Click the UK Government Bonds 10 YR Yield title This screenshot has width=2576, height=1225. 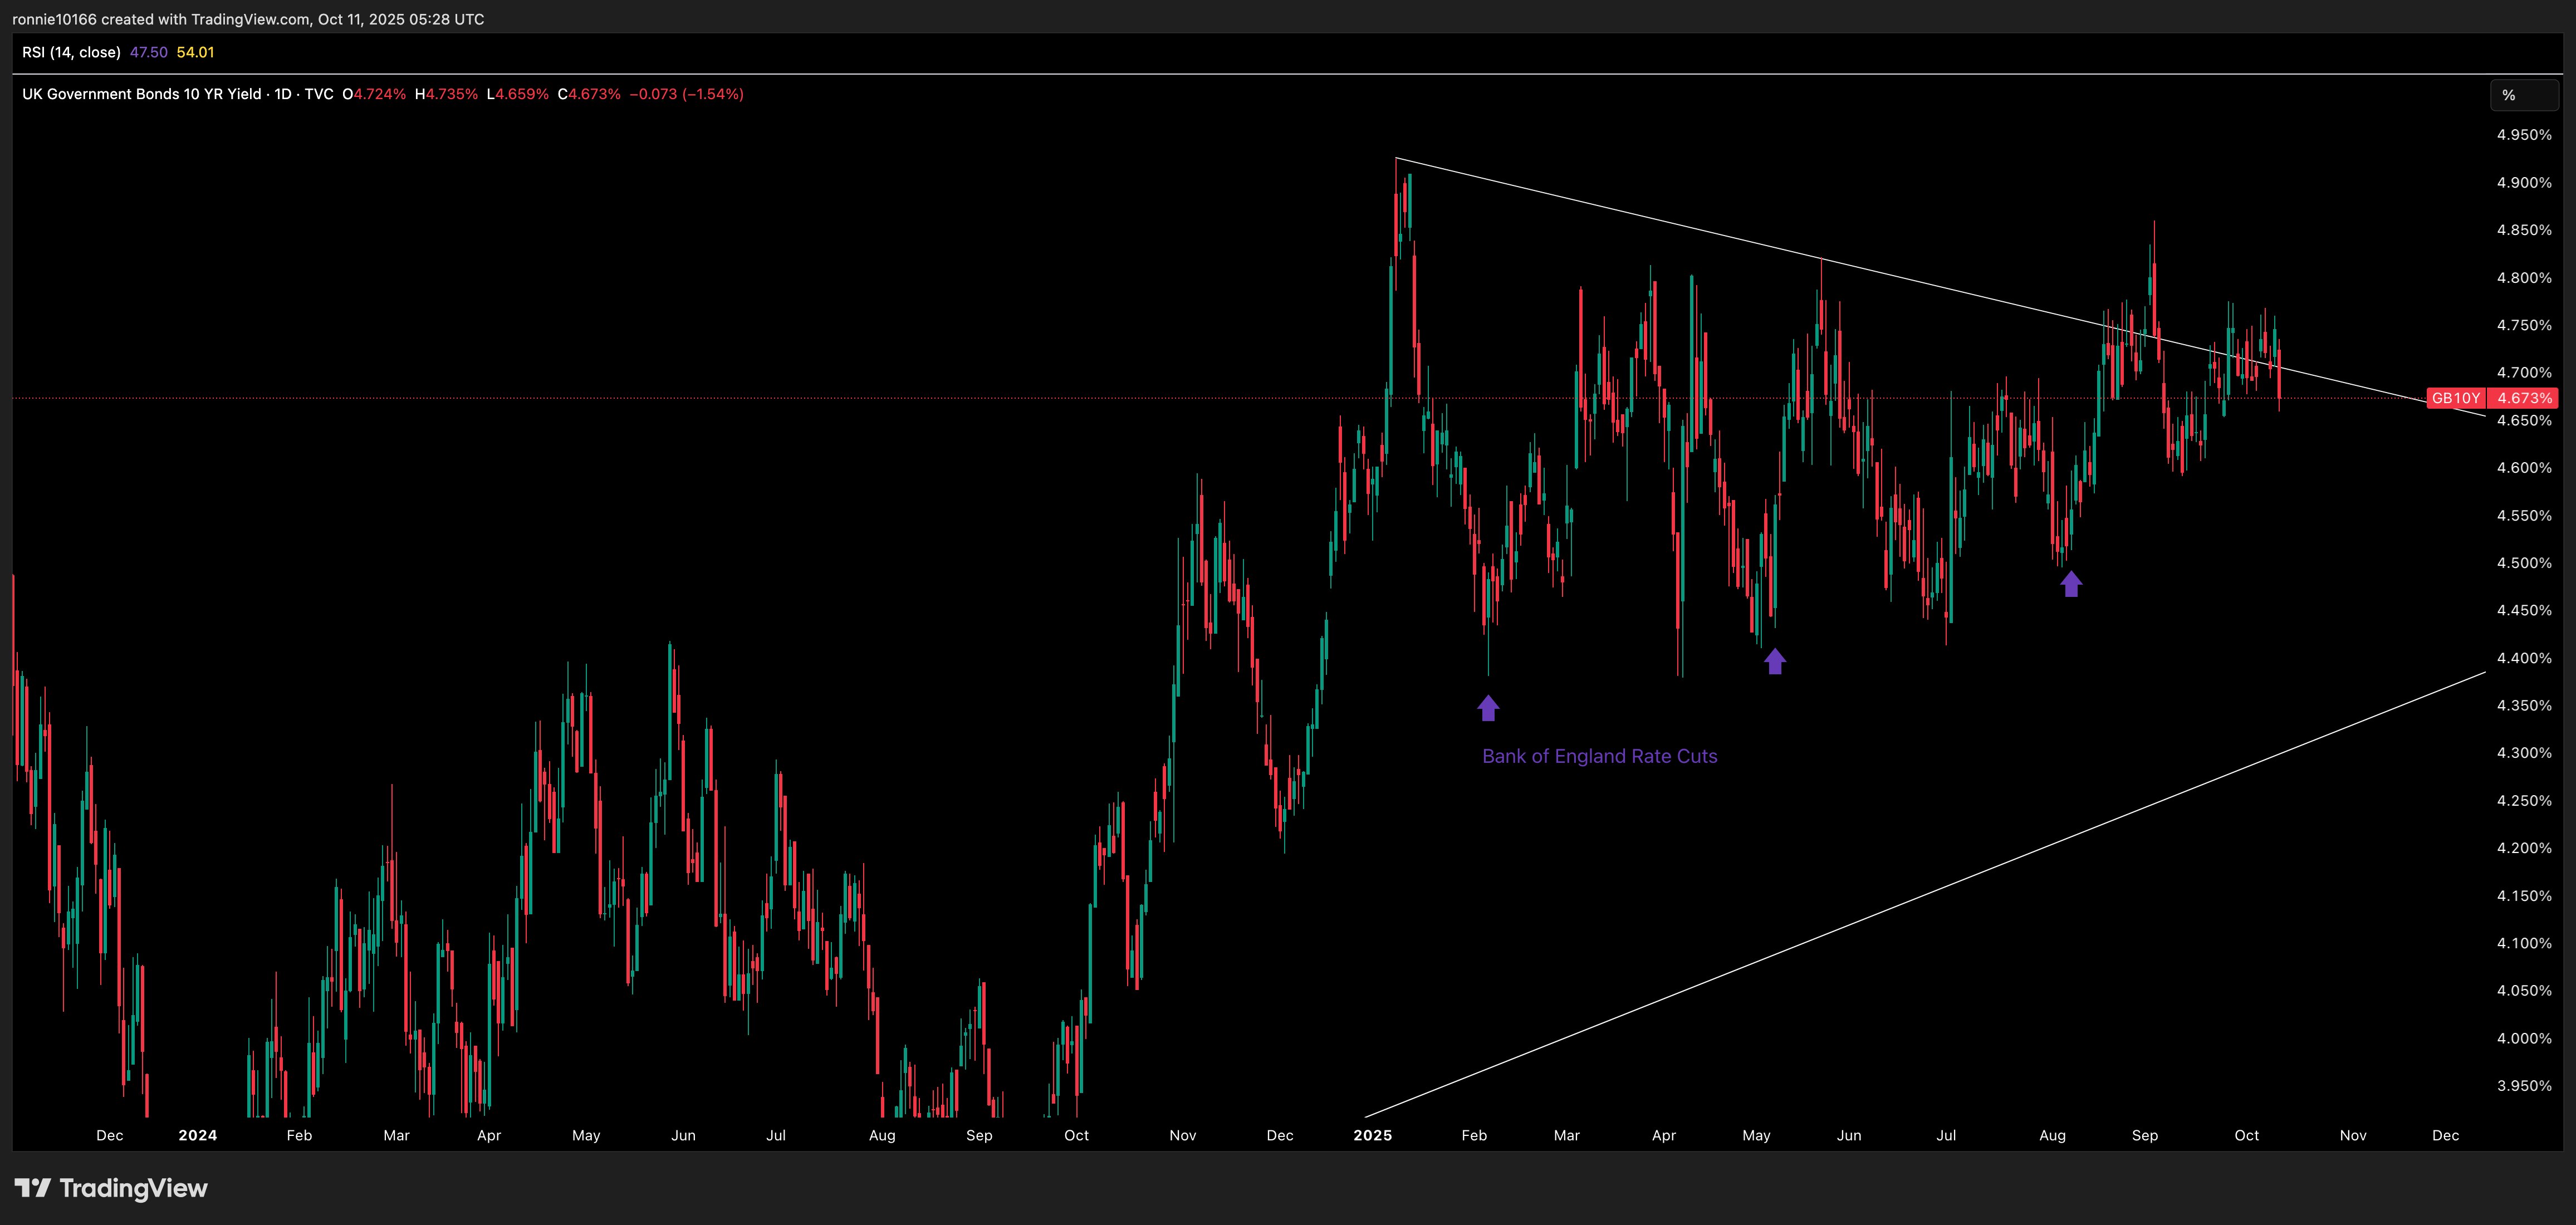pos(141,94)
